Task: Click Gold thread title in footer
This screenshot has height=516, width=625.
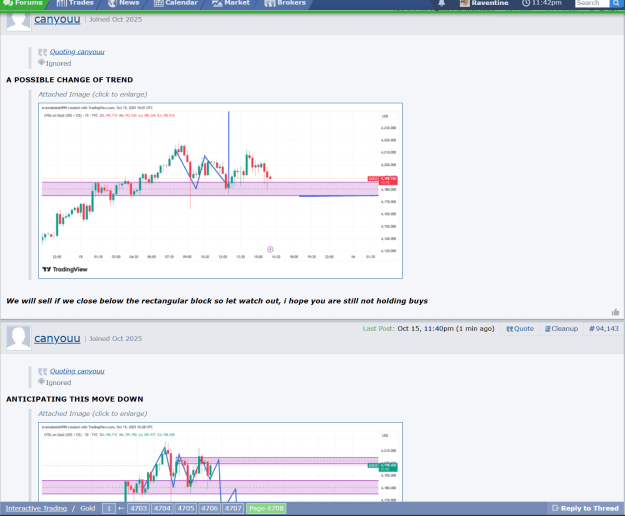Action: click(x=88, y=508)
